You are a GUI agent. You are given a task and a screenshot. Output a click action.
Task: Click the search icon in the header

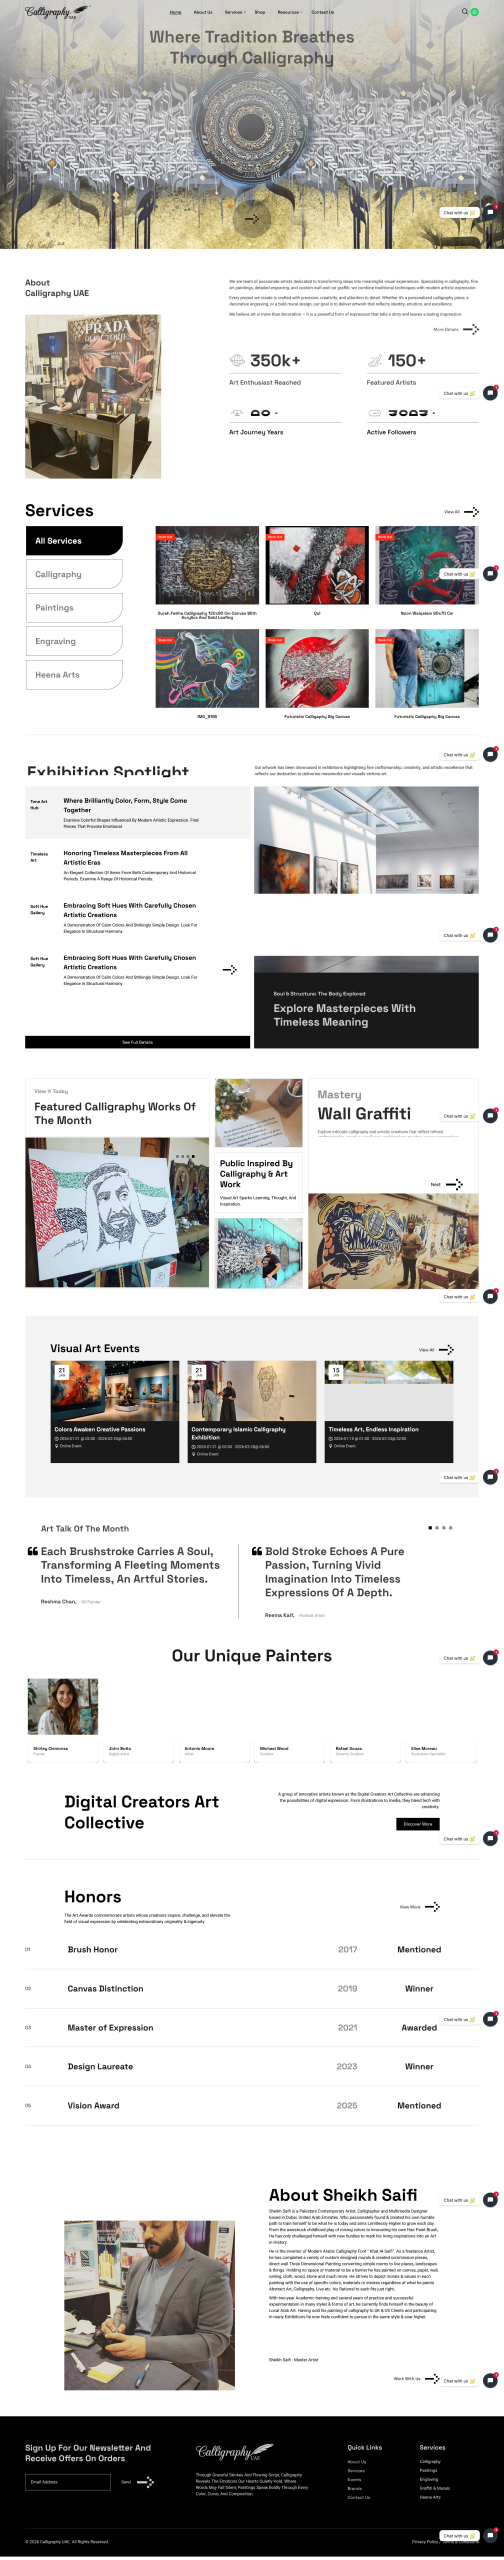pos(465,12)
